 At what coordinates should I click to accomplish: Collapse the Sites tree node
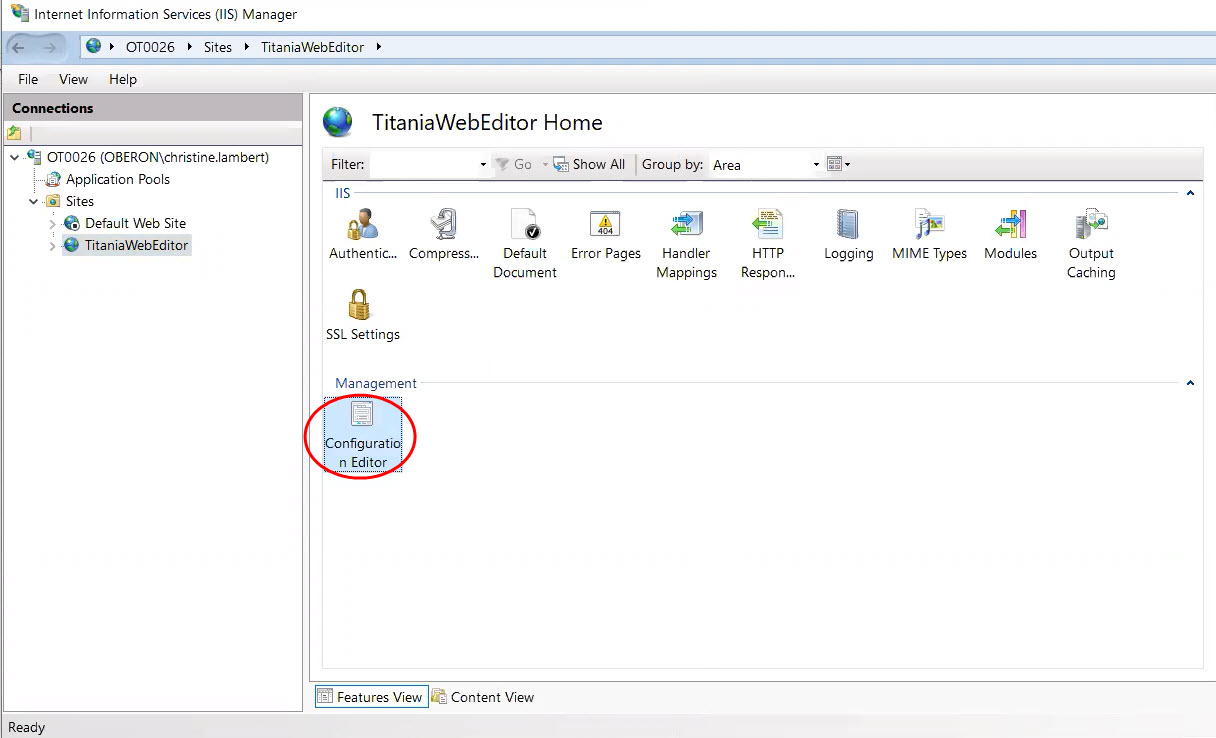pos(33,201)
